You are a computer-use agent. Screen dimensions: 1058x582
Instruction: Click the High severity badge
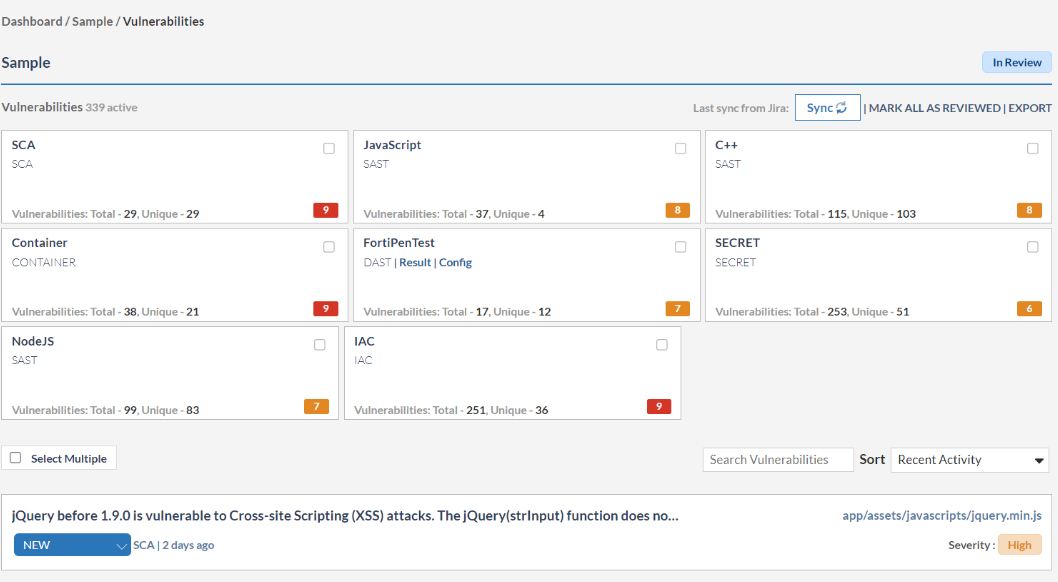[1020, 545]
